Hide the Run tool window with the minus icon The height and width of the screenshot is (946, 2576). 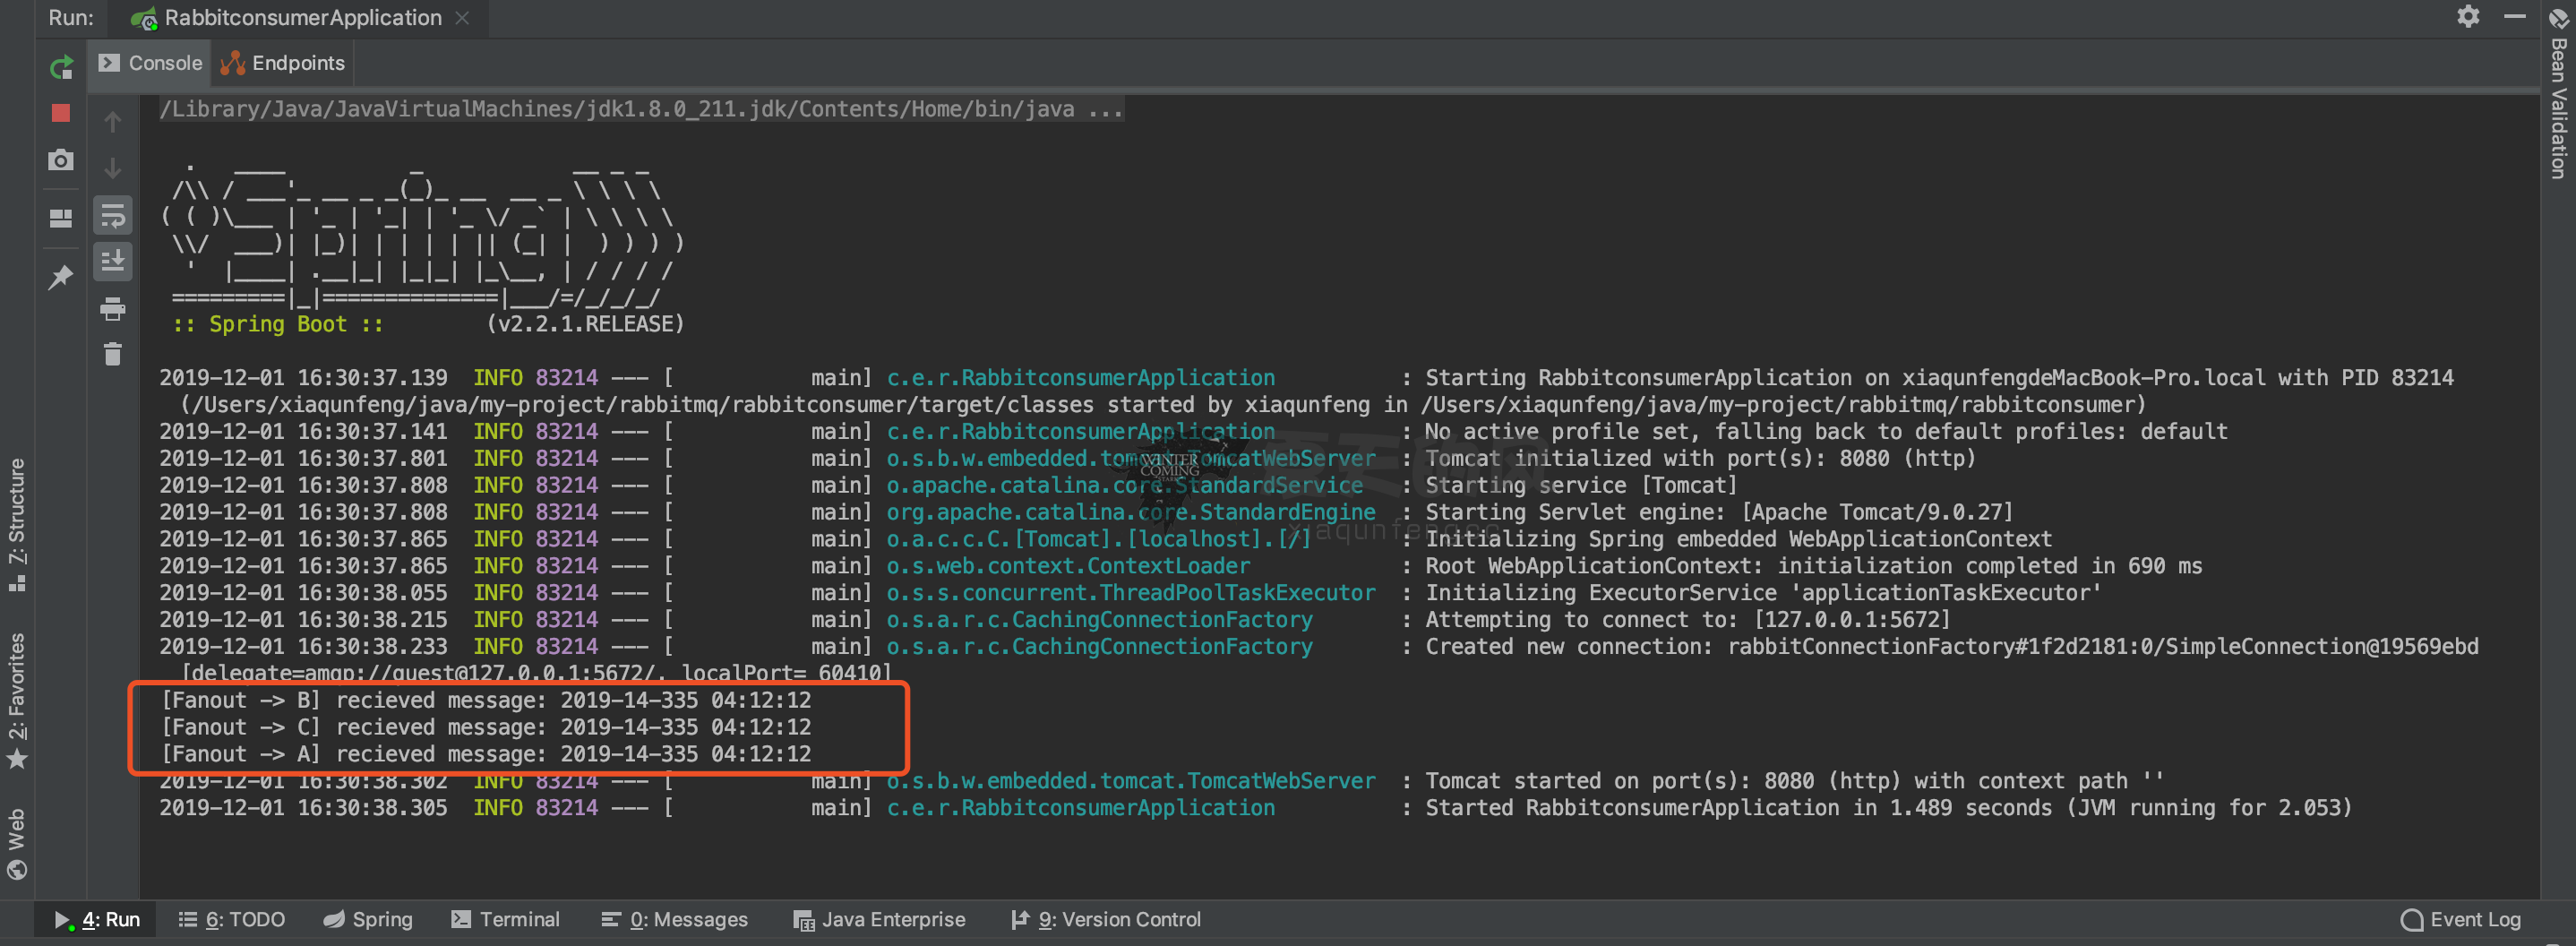click(x=2514, y=17)
